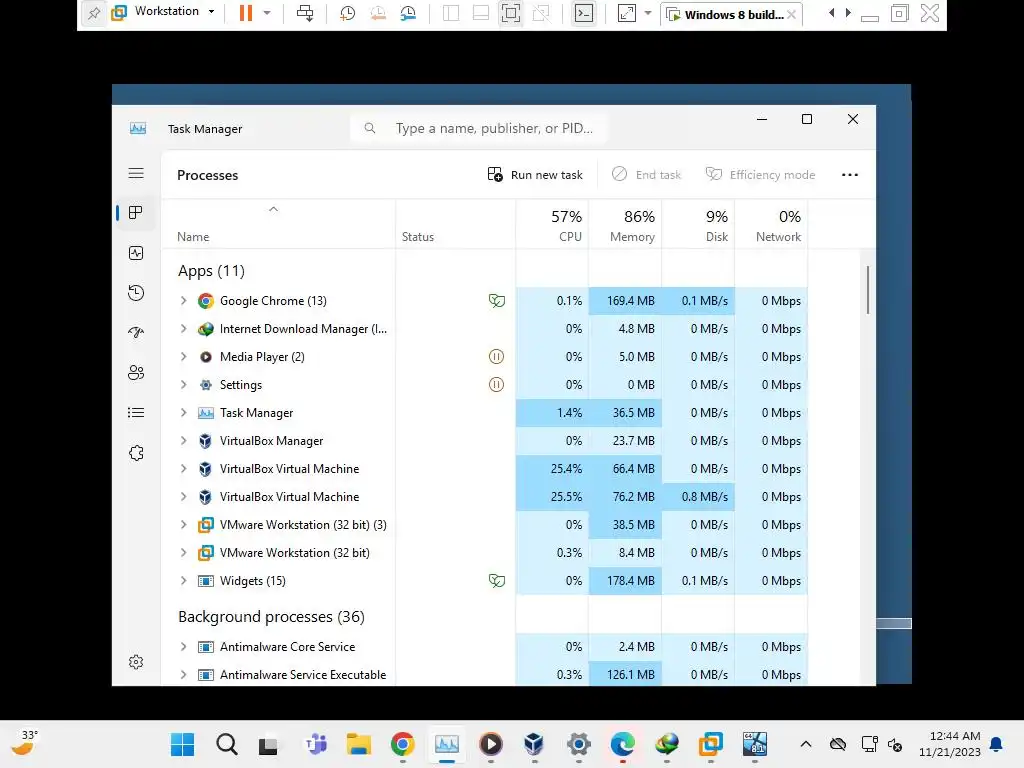Viewport: 1024px width, 768px height.
Task: Open Task Manager settings gear
Action: (x=136, y=662)
